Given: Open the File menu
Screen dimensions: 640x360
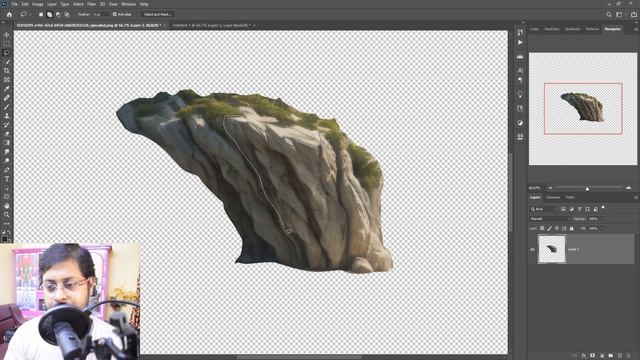Looking at the screenshot, I should (x=15, y=4).
